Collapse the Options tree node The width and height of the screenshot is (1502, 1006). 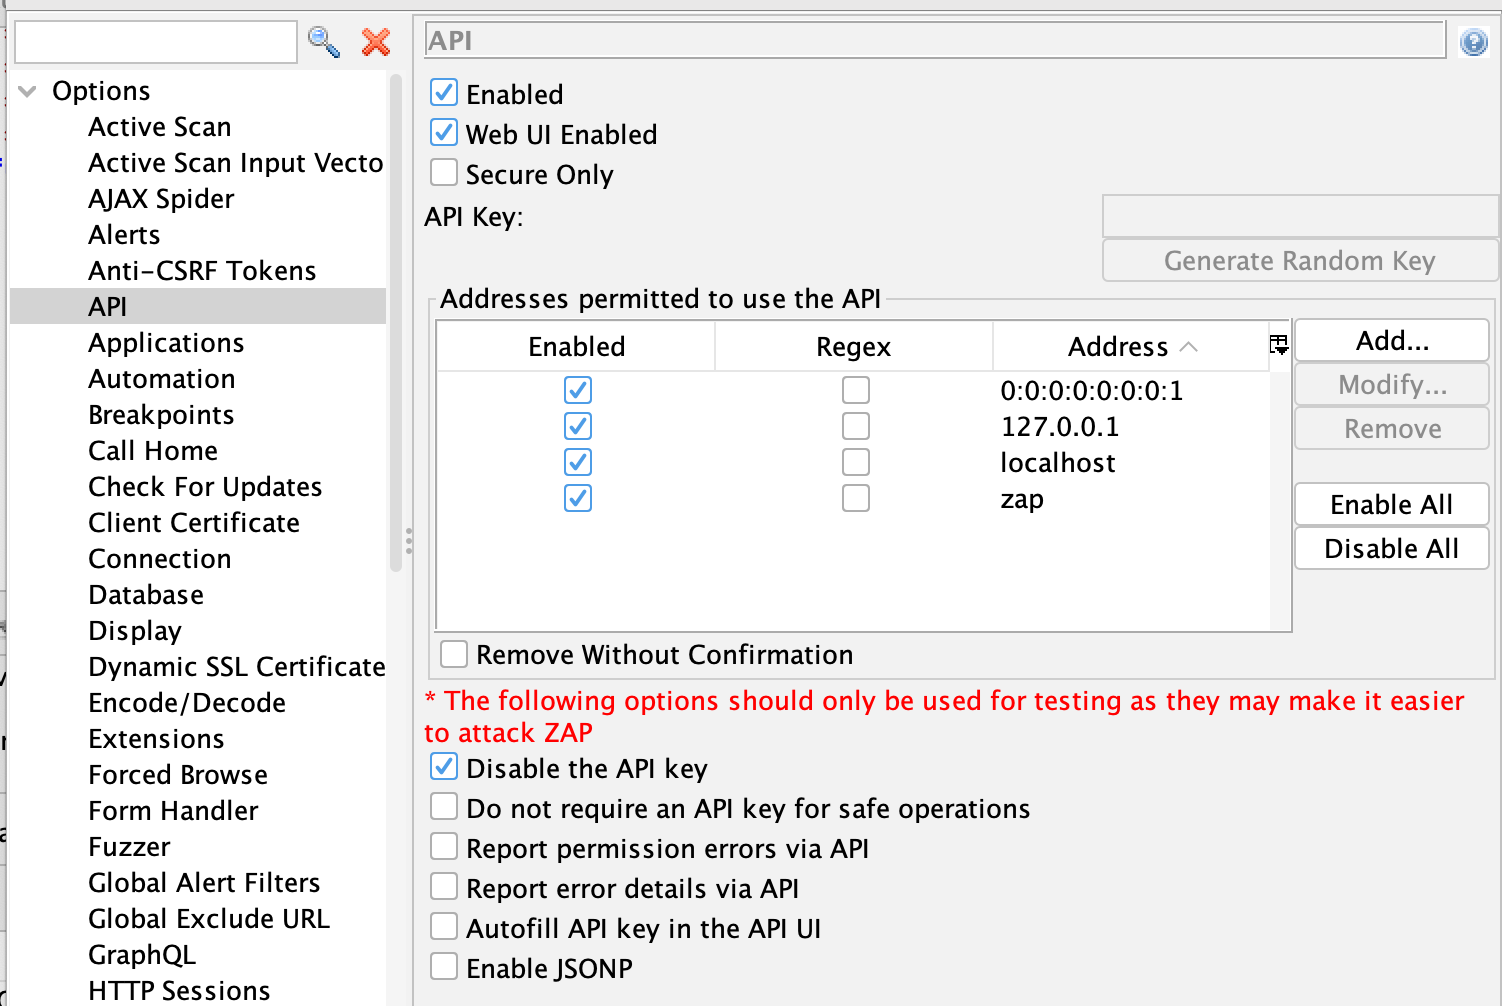click(x=26, y=90)
